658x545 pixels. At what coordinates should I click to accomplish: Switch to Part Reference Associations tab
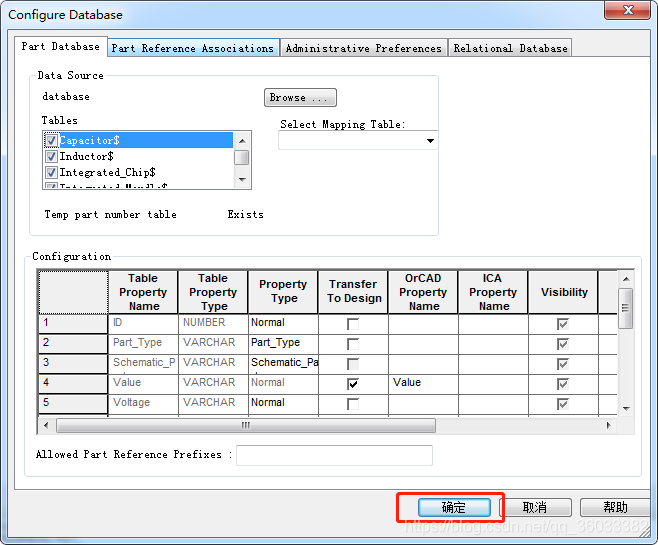(192, 48)
